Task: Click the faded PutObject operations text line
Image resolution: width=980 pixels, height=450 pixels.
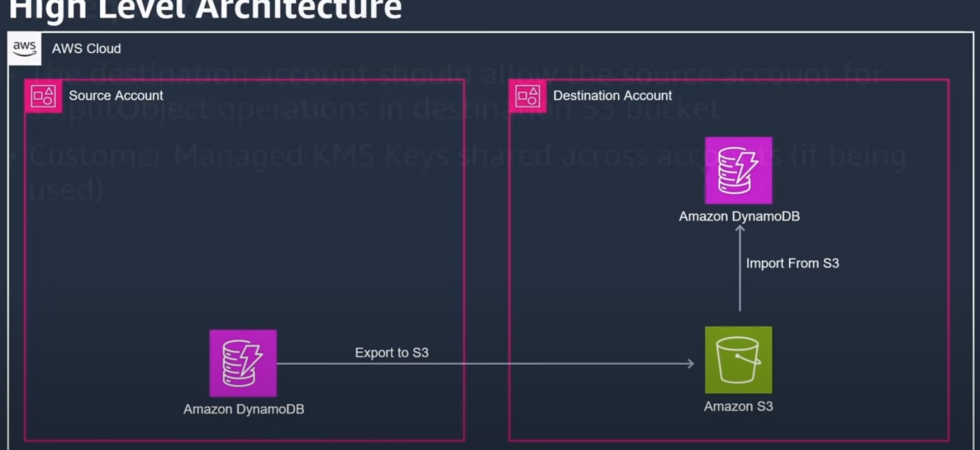Action: [x=375, y=109]
